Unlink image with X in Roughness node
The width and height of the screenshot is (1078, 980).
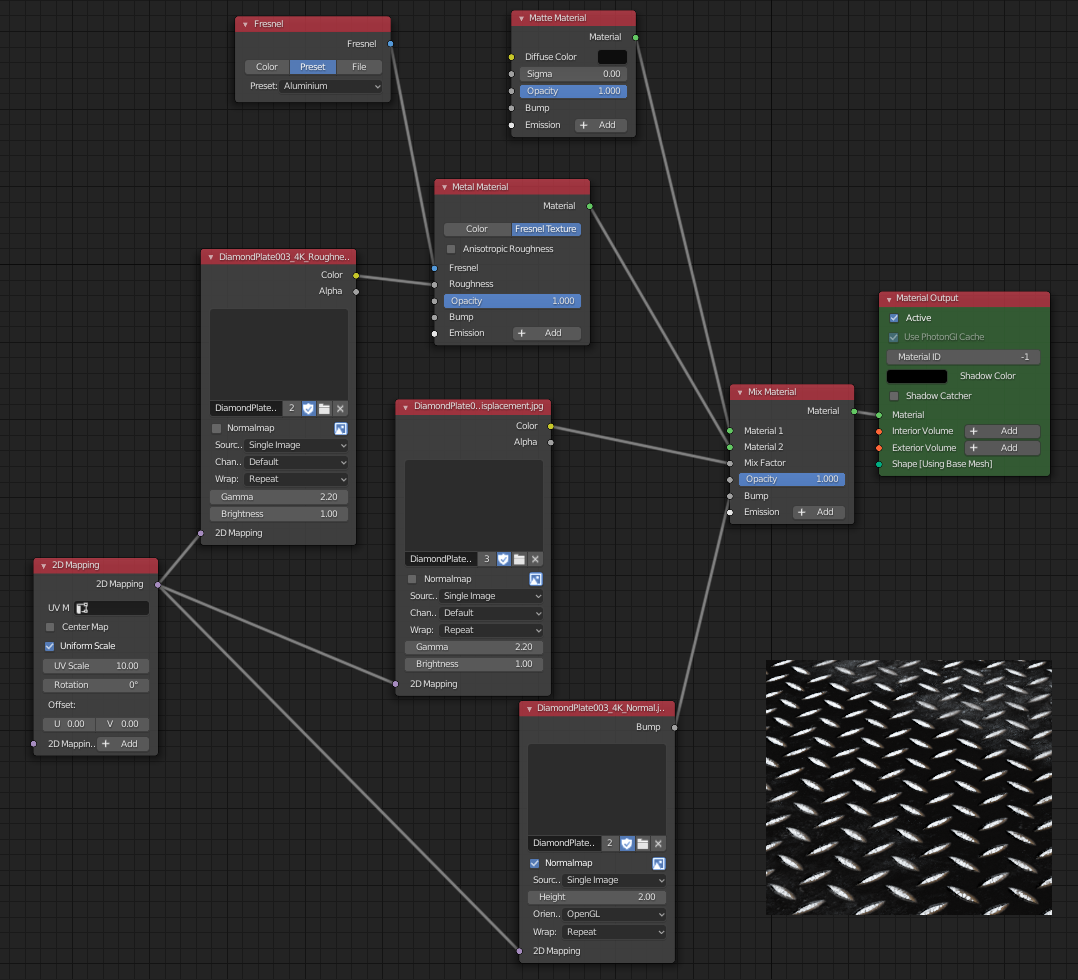340,408
